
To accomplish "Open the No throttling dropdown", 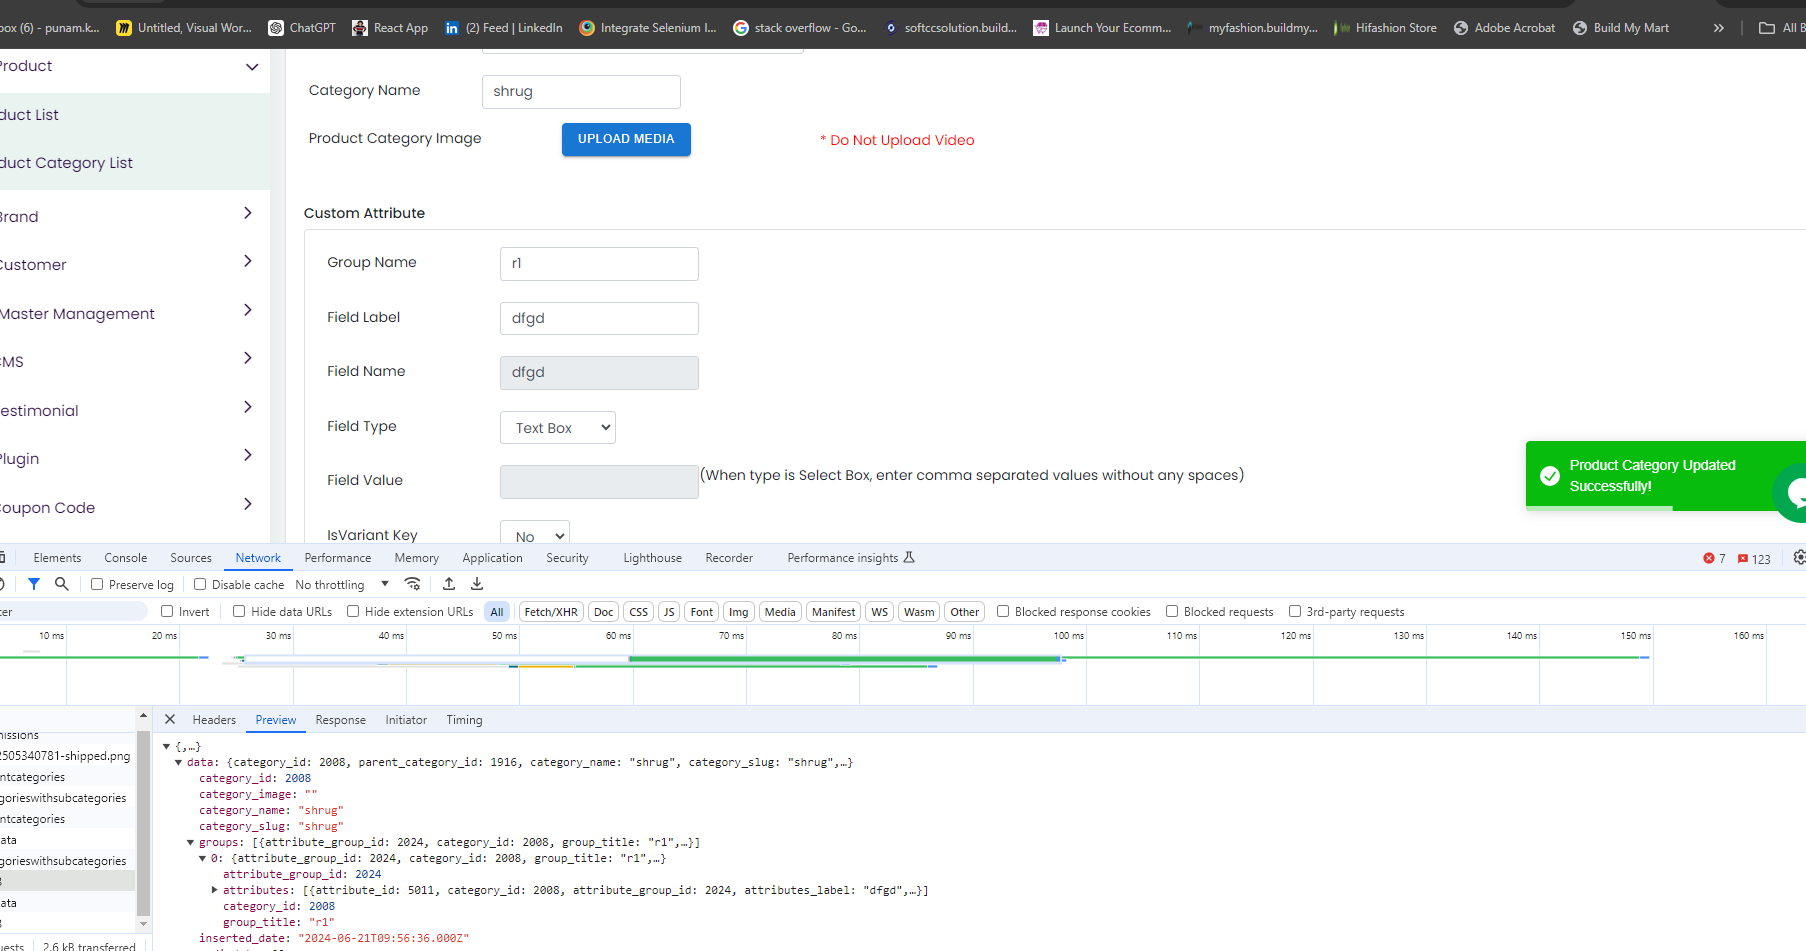I will (342, 585).
